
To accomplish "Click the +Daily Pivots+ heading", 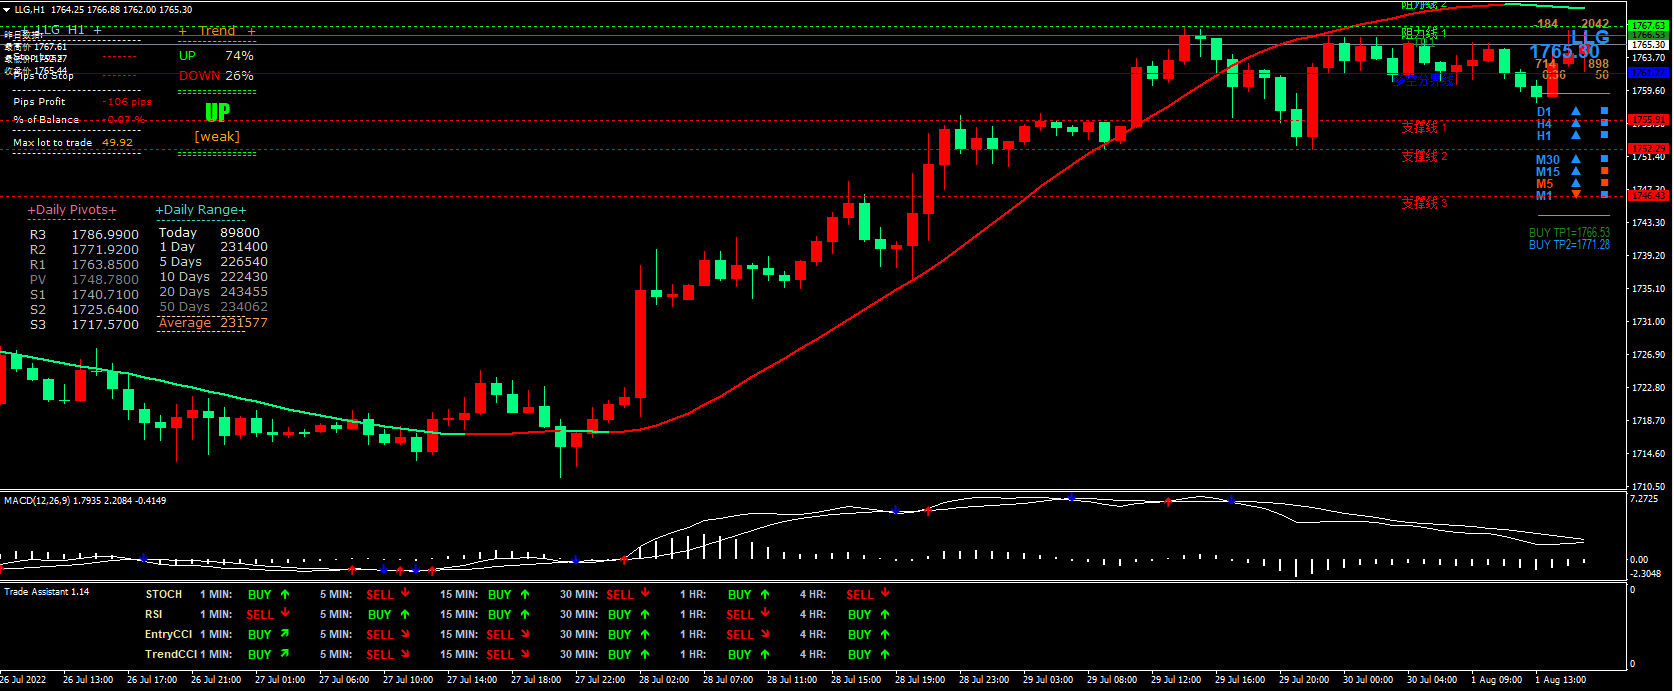I will (x=72, y=210).
